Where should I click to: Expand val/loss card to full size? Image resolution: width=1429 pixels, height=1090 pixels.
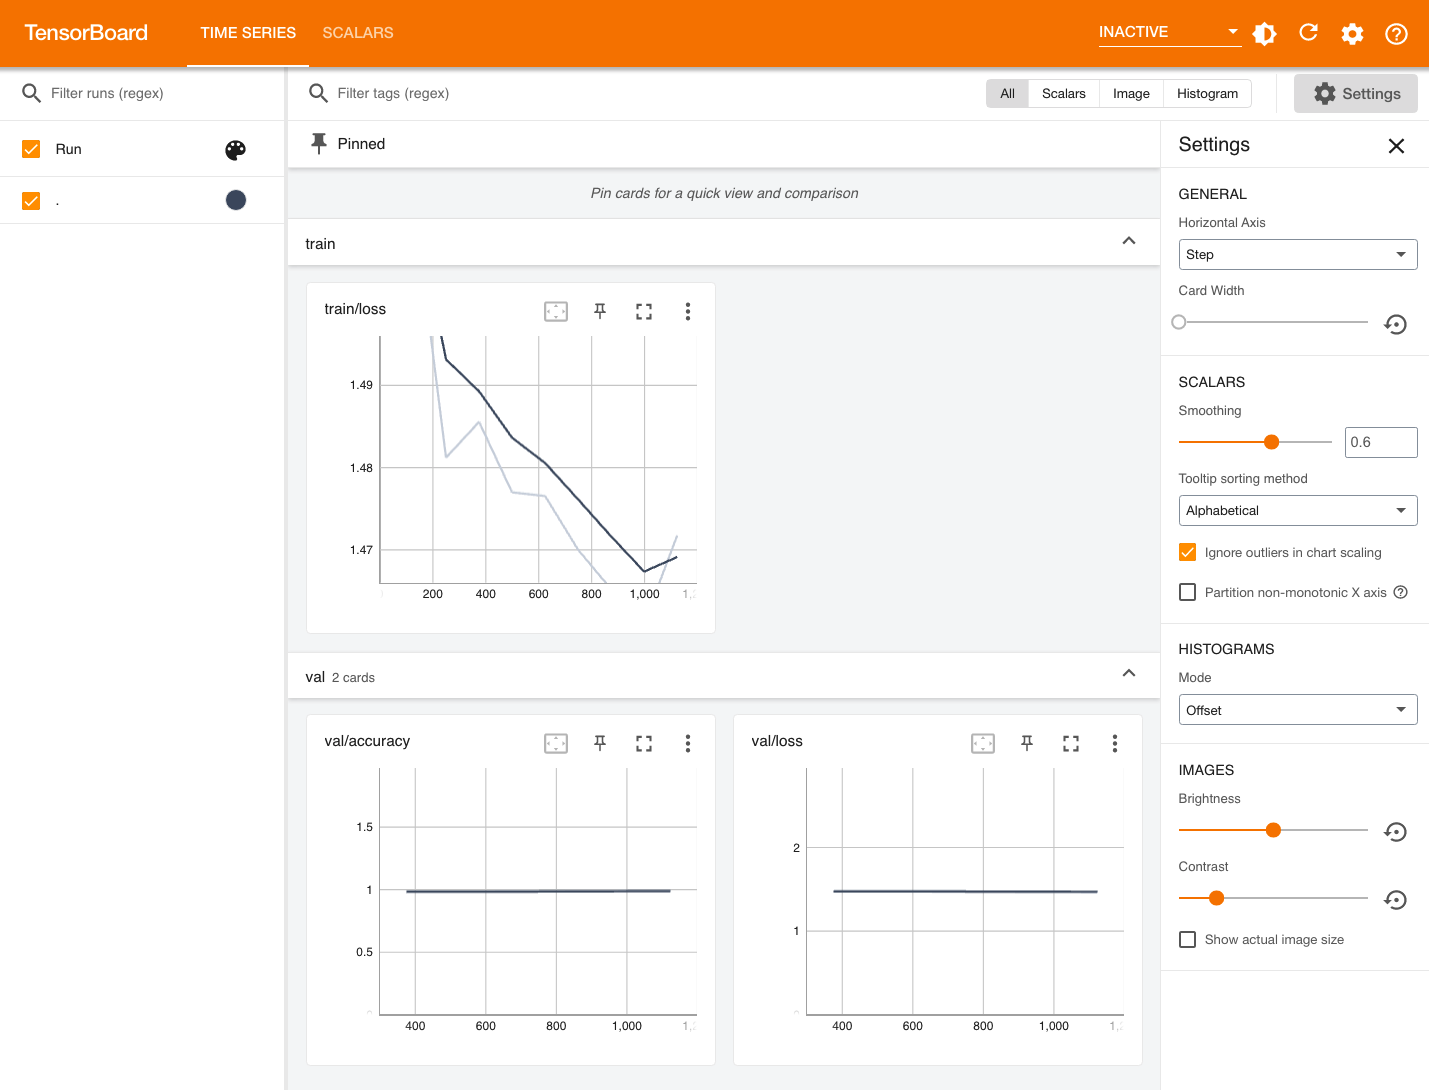pos(1071,743)
